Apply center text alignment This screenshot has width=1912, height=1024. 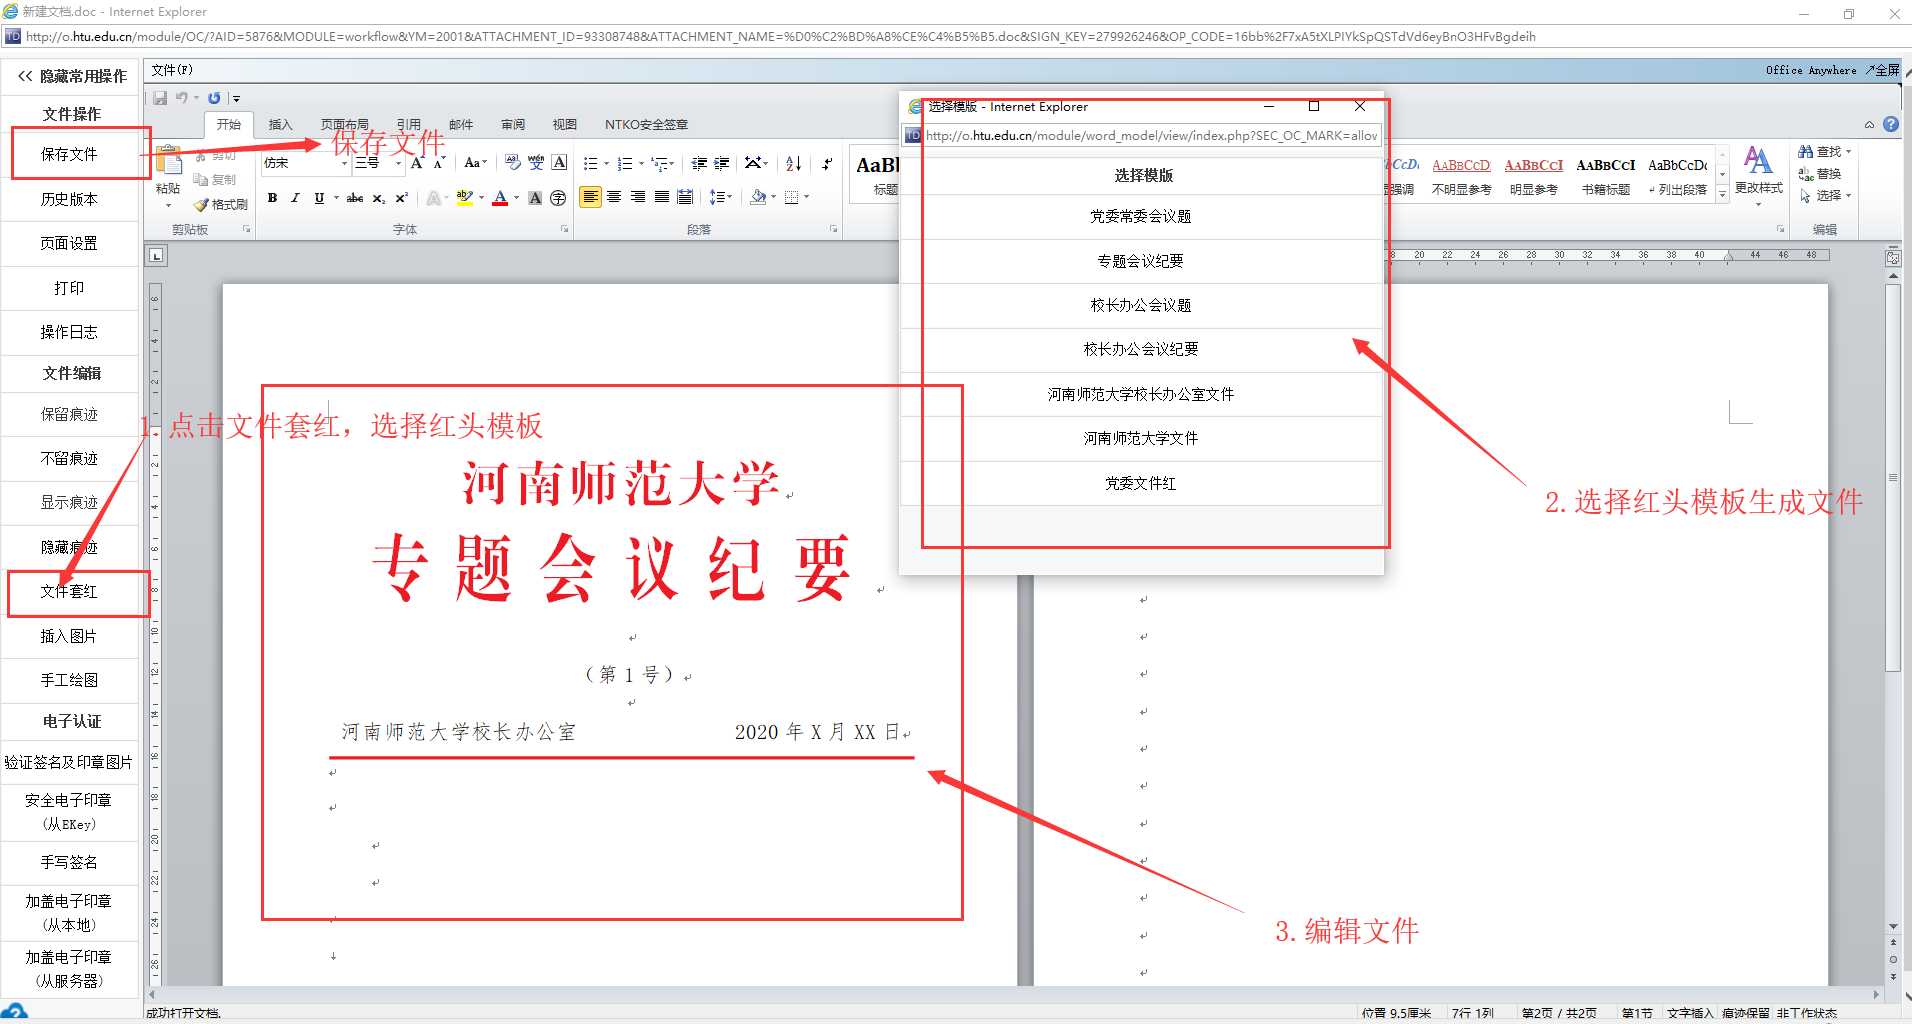pyautogui.click(x=614, y=198)
